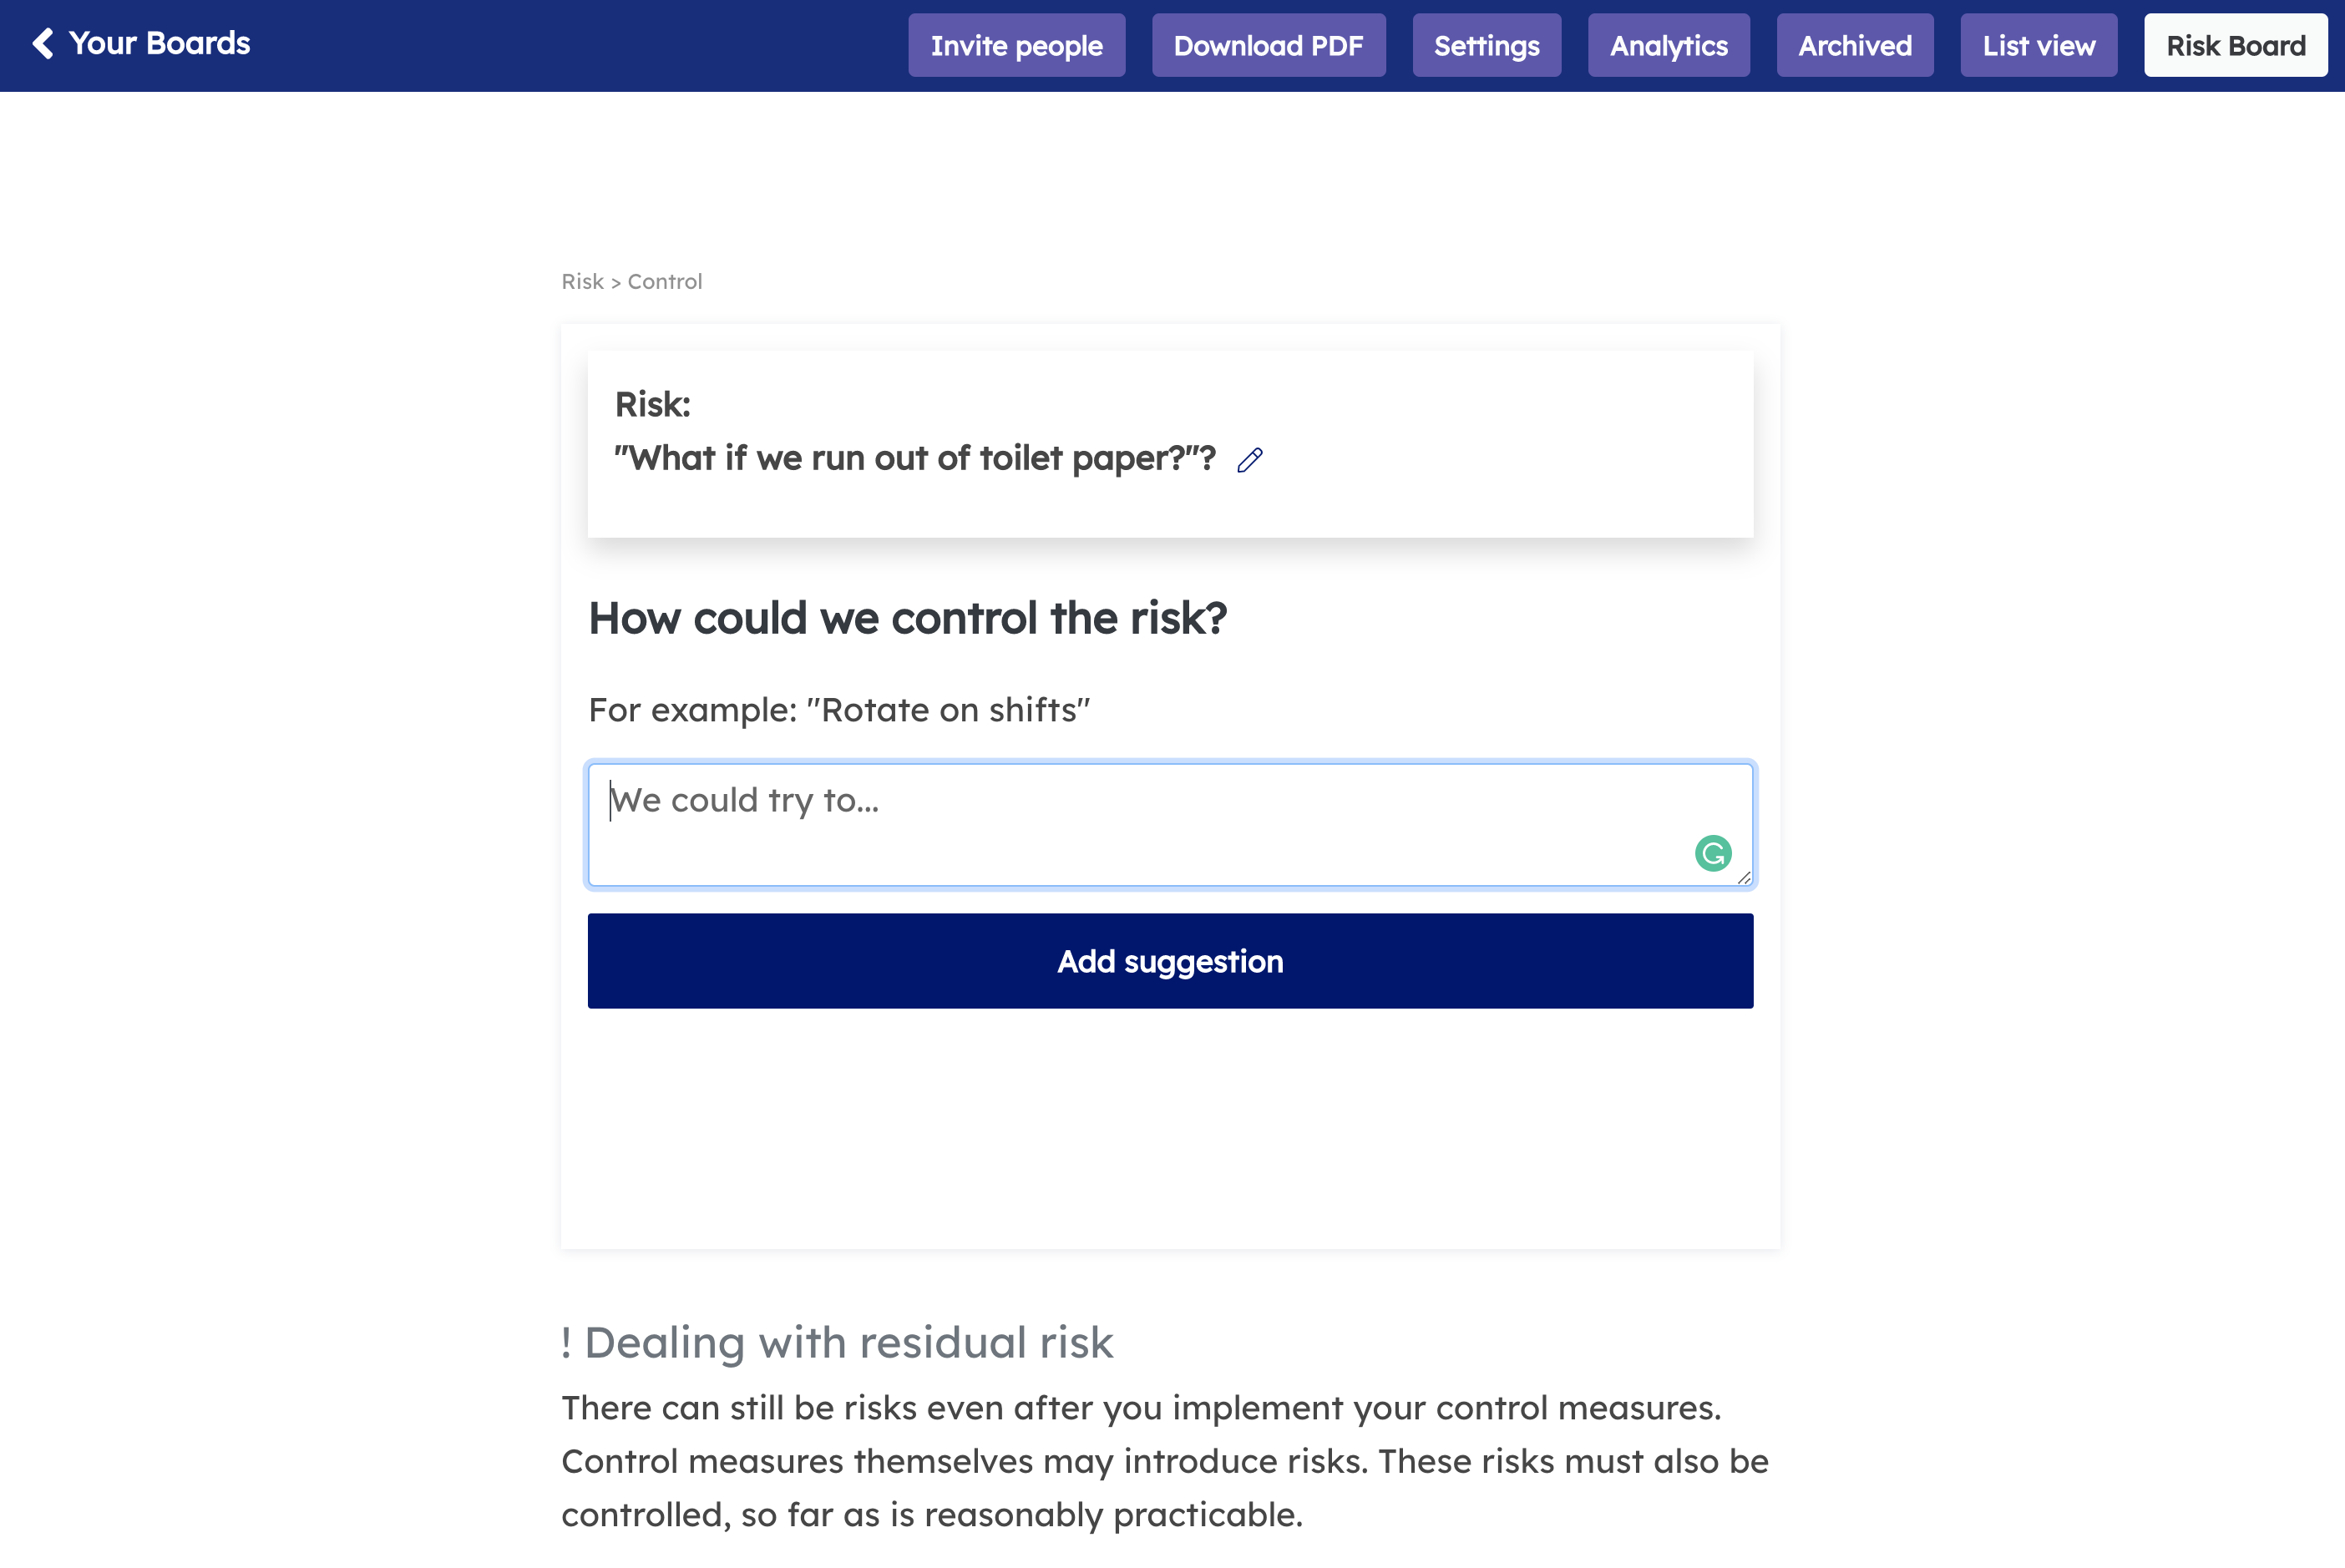Click the 'How could we control the risk?' heading
Image resolution: width=2345 pixels, height=1568 pixels.
[x=906, y=618]
